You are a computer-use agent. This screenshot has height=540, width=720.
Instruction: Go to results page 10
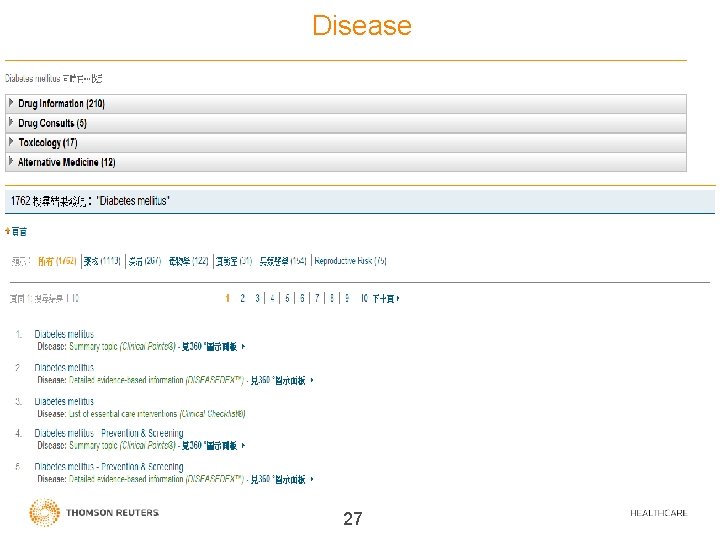tap(364, 298)
